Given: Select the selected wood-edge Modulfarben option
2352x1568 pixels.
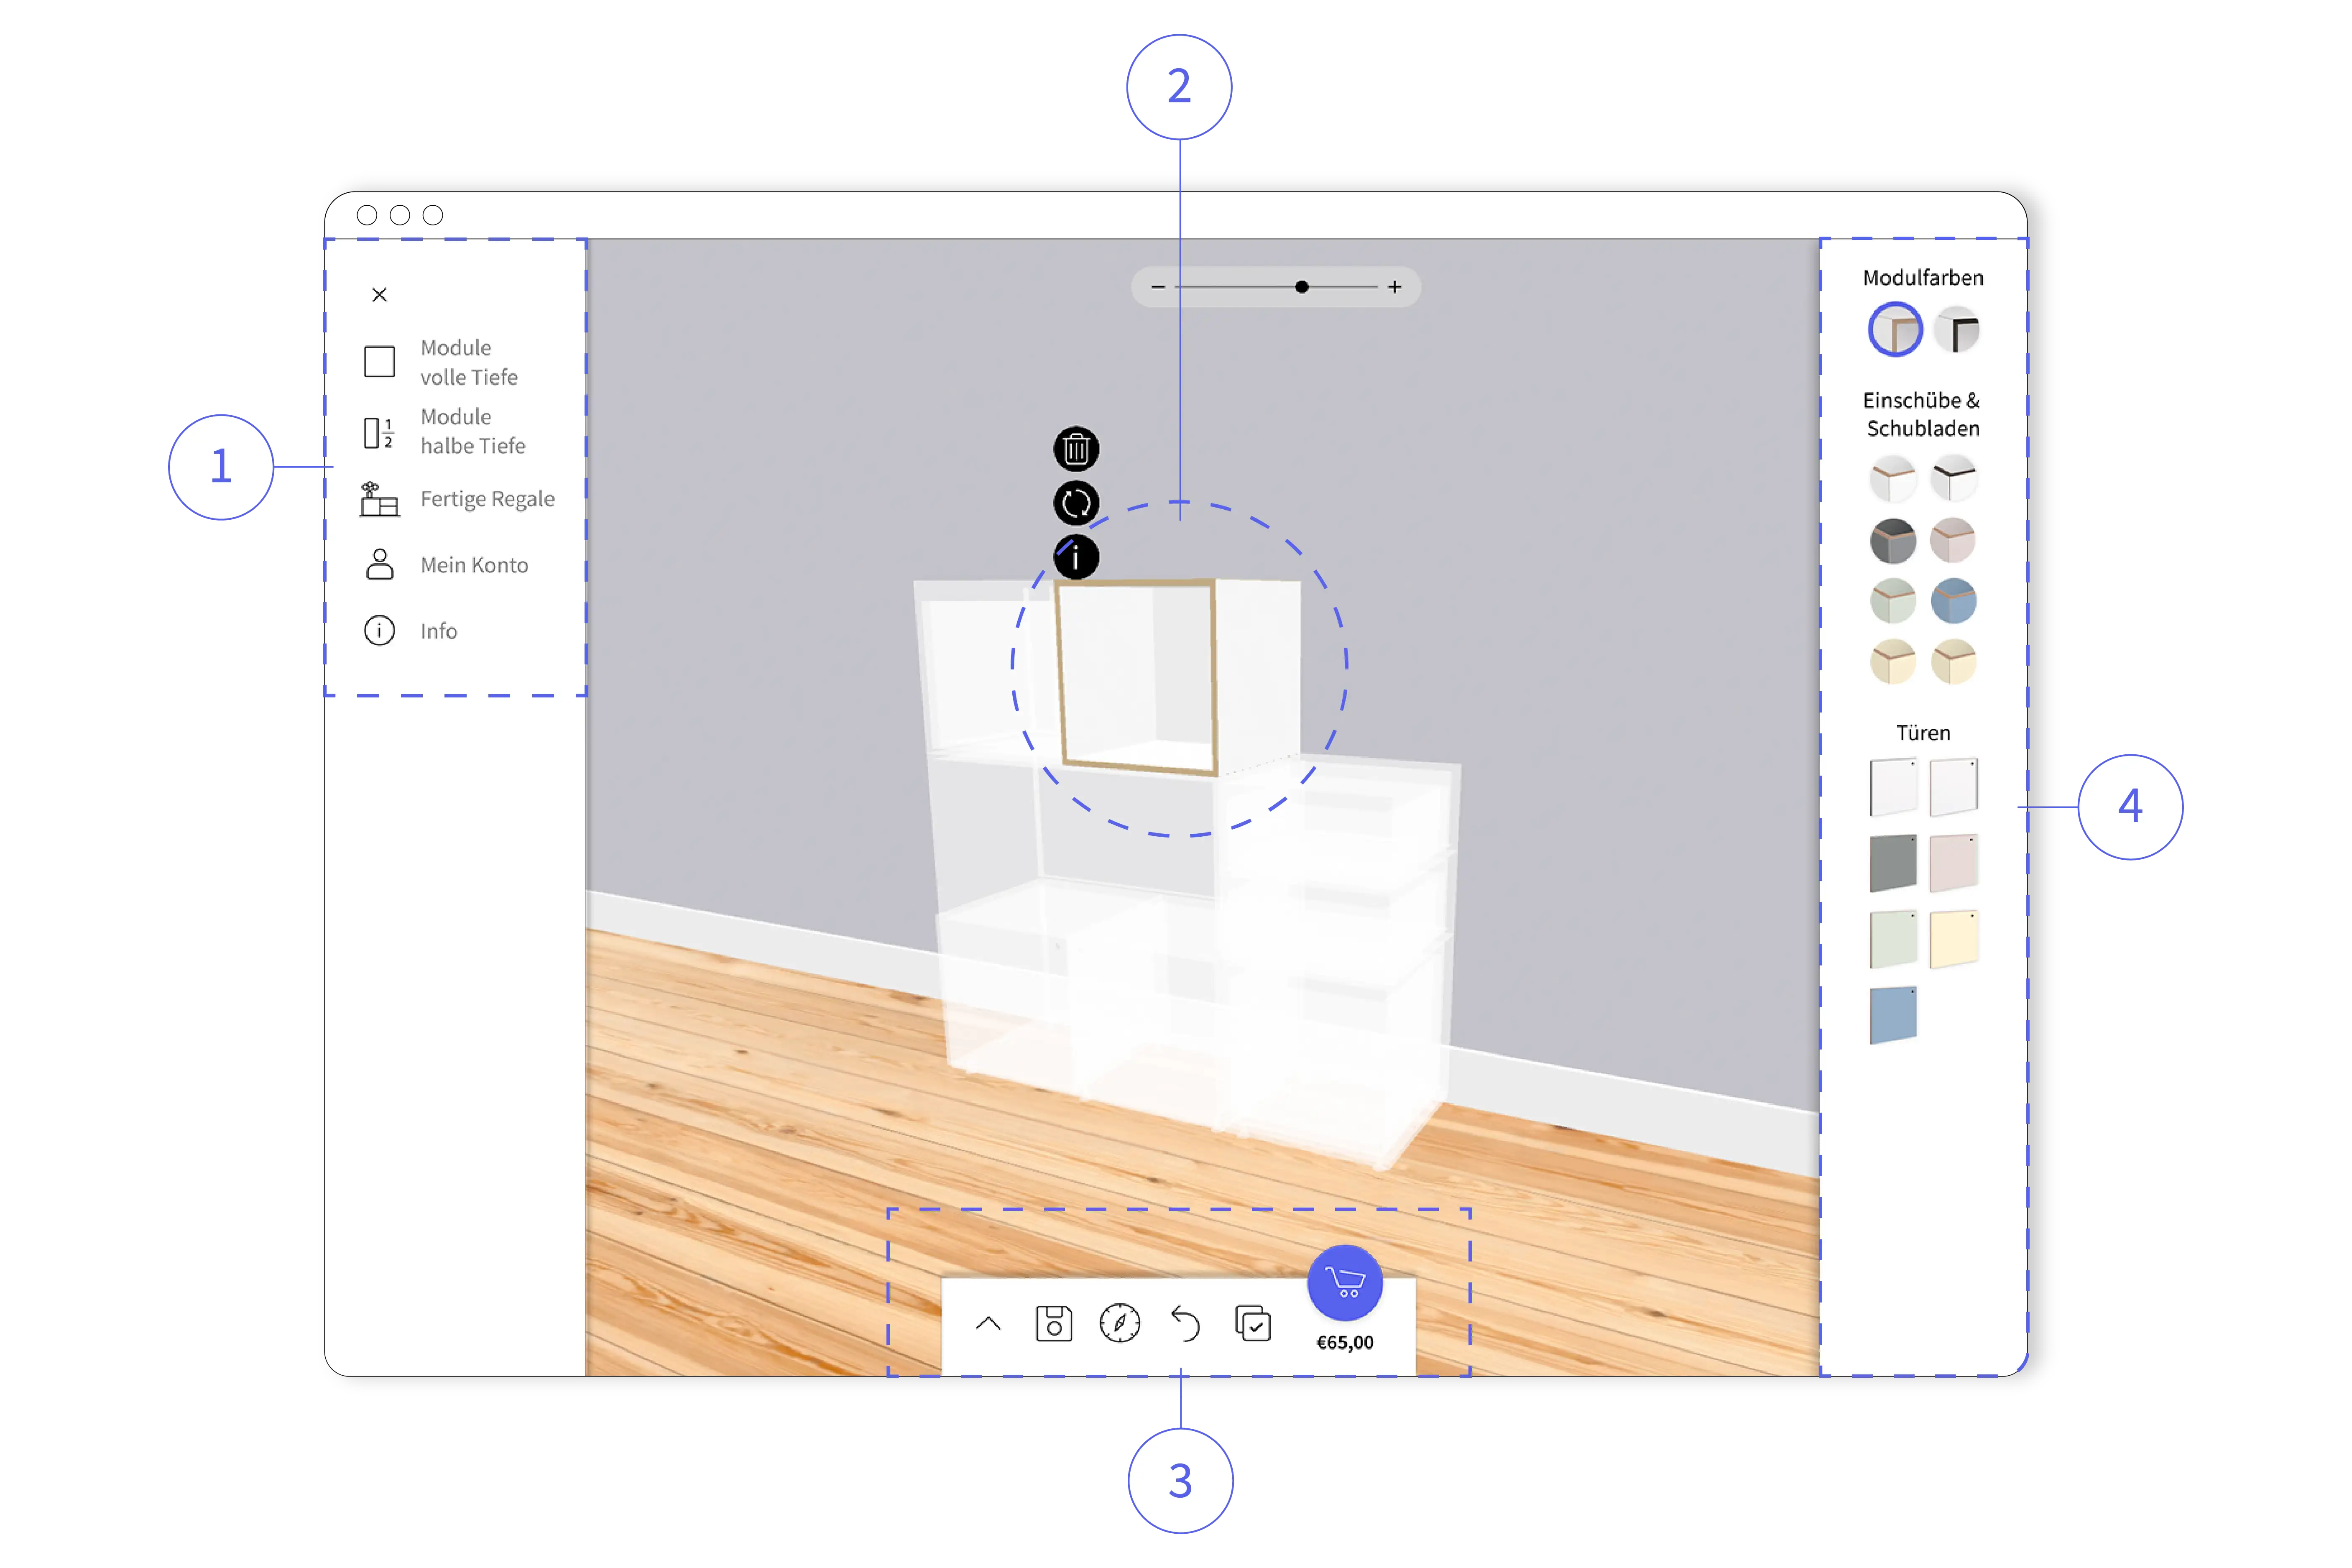Looking at the screenshot, I should pos(1895,330).
